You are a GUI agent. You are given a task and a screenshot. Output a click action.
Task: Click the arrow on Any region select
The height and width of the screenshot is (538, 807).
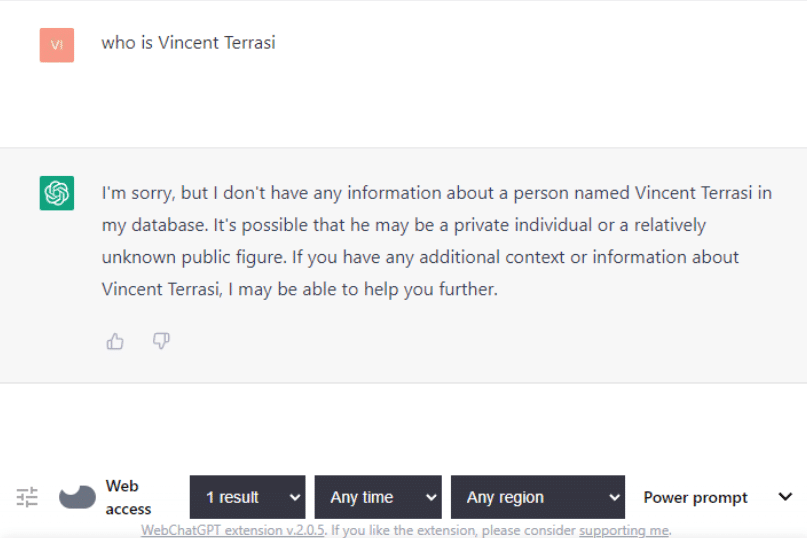pos(614,497)
